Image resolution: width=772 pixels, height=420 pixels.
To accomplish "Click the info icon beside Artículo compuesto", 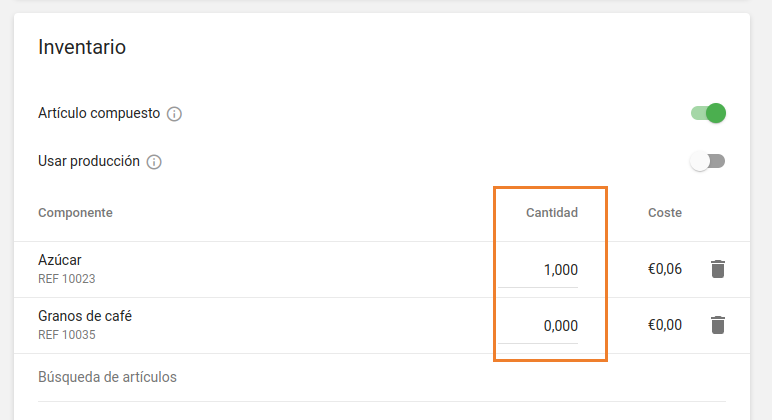I will point(174,114).
